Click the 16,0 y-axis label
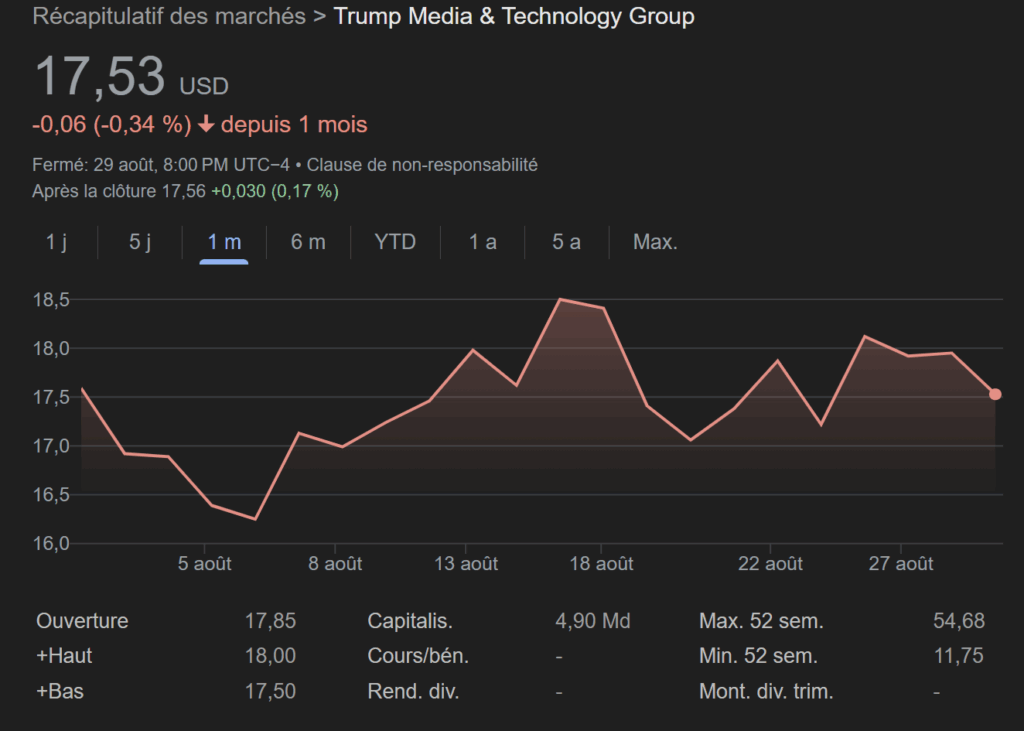1024x731 pixels. pyautogui.click(x=51, y=544)
